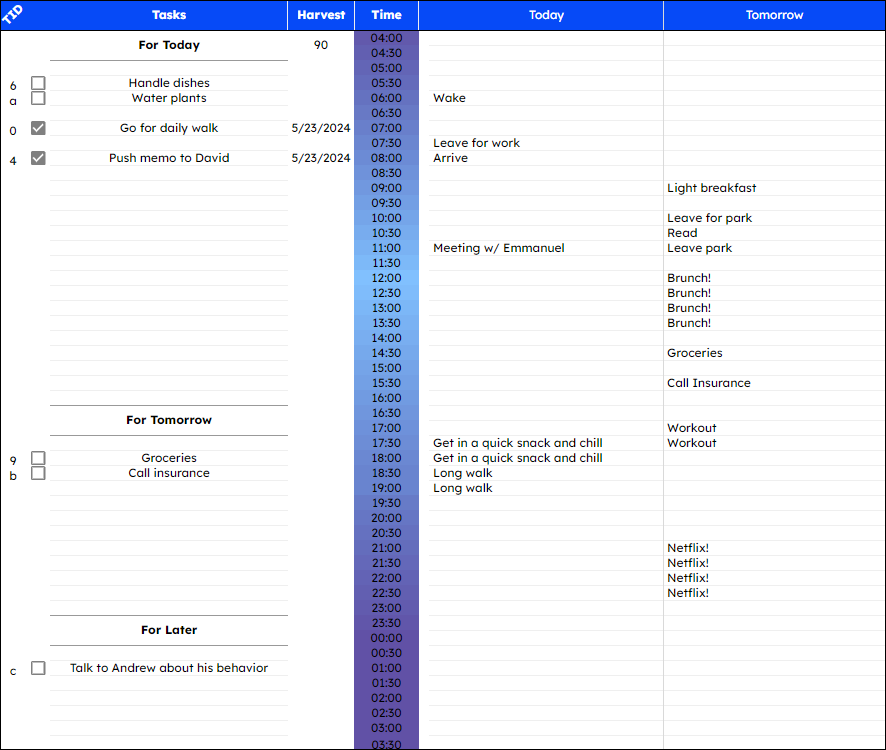Select the Time column header

point(386,15)
